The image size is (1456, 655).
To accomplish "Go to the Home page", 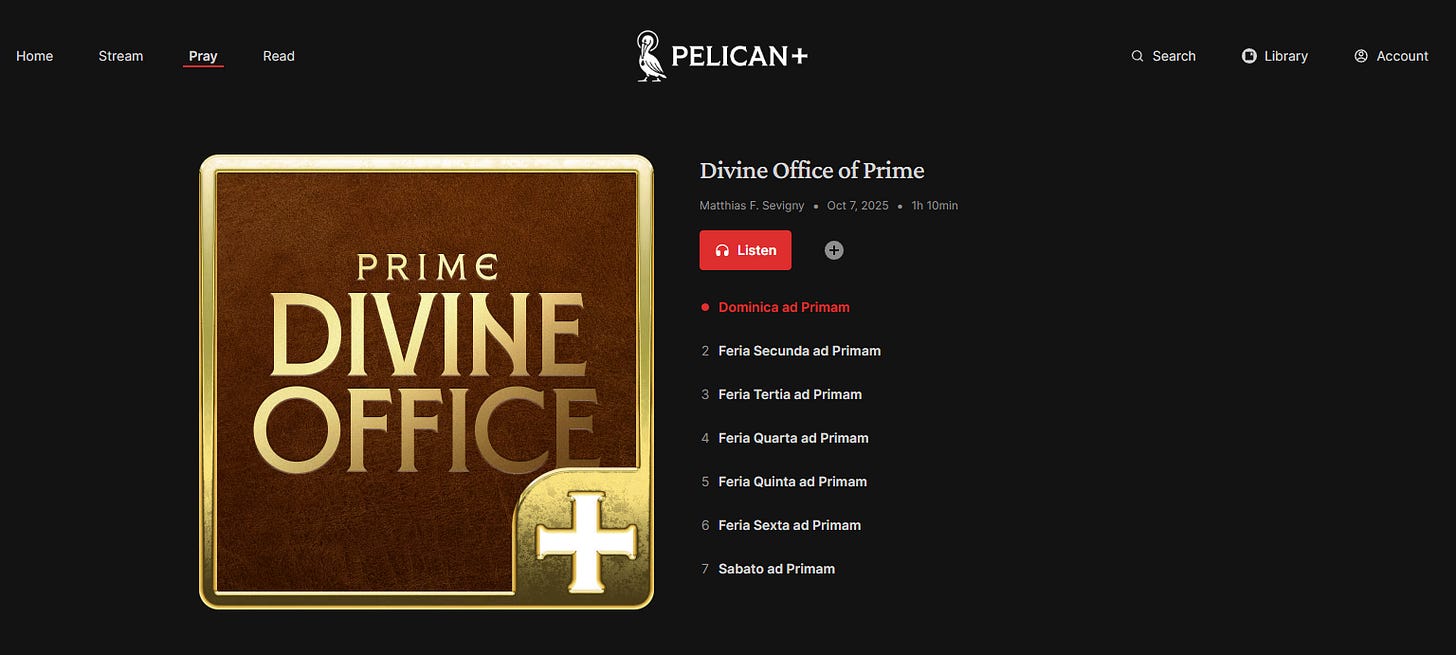I will (35, 56).
